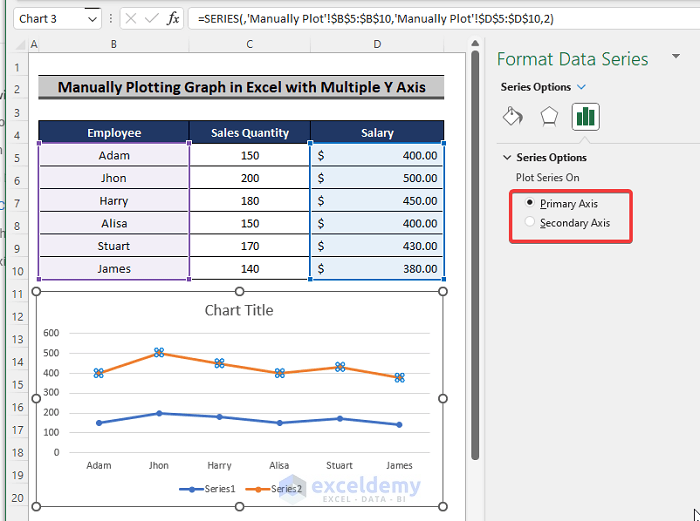Select the Salary header cell
Image resolution: width=700 pixels, height=521 pixels.
pyautogui.click(x=377, y=132)
